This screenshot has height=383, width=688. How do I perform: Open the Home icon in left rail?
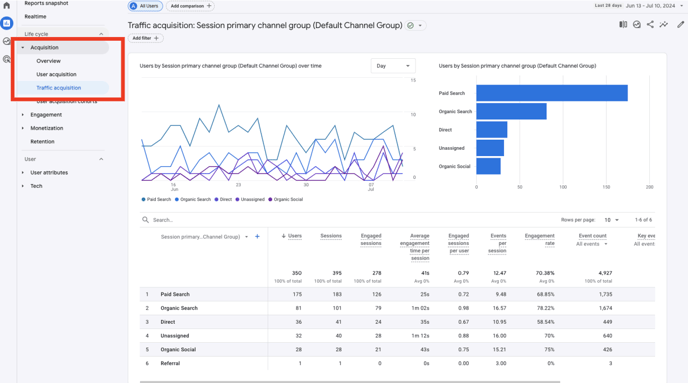pos(6,6)
